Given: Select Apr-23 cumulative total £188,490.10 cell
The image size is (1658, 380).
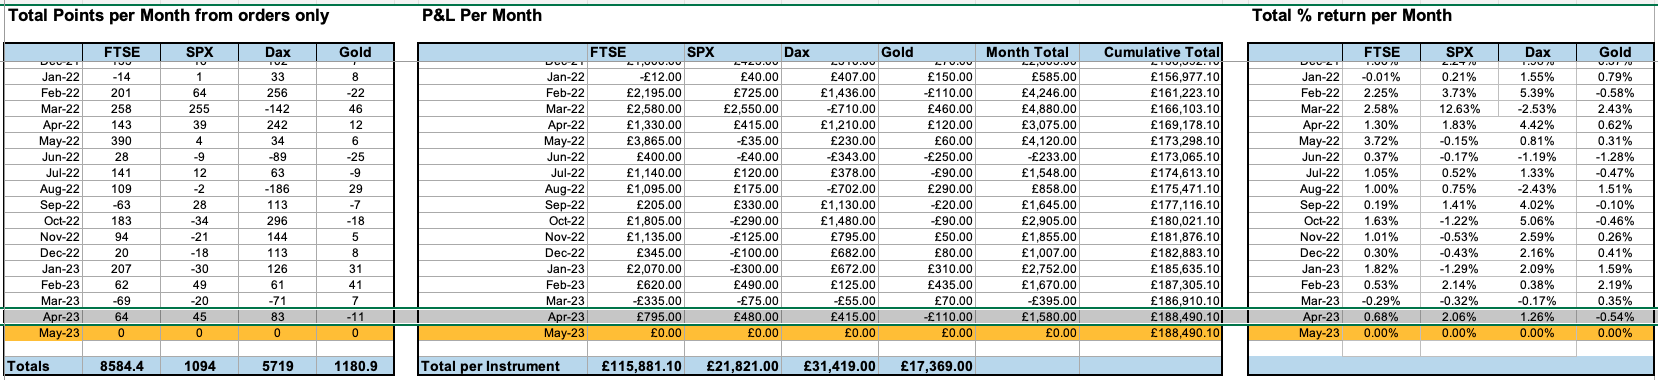Looking at the screenshot, I should 1151,317.
